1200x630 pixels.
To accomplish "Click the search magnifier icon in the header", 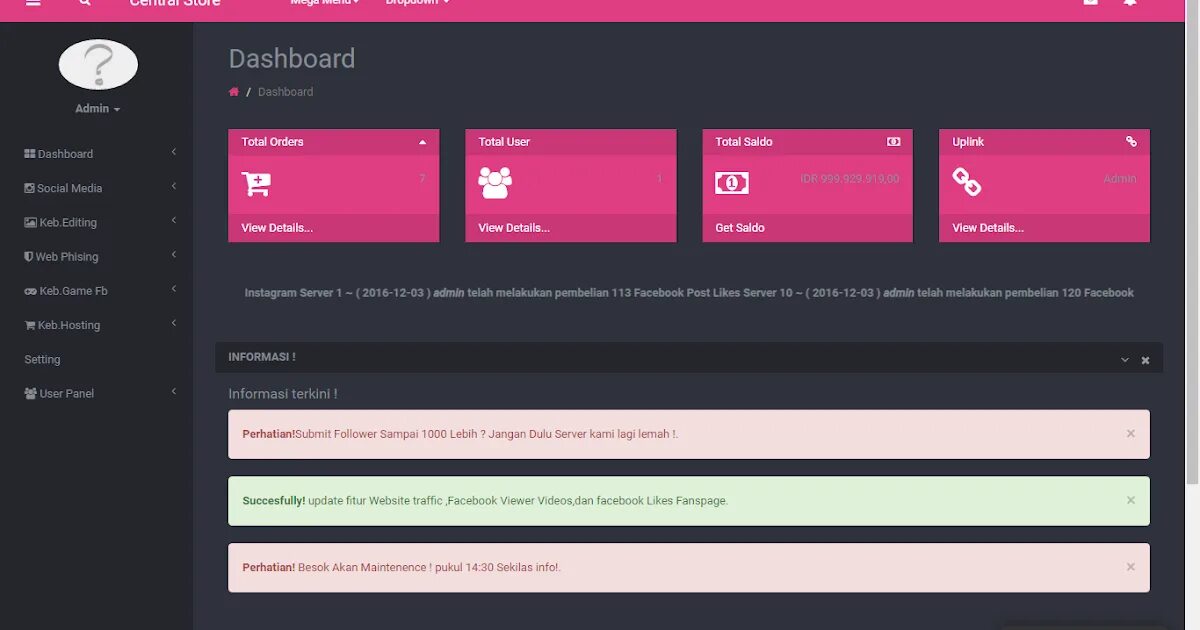I will point(84,3).
